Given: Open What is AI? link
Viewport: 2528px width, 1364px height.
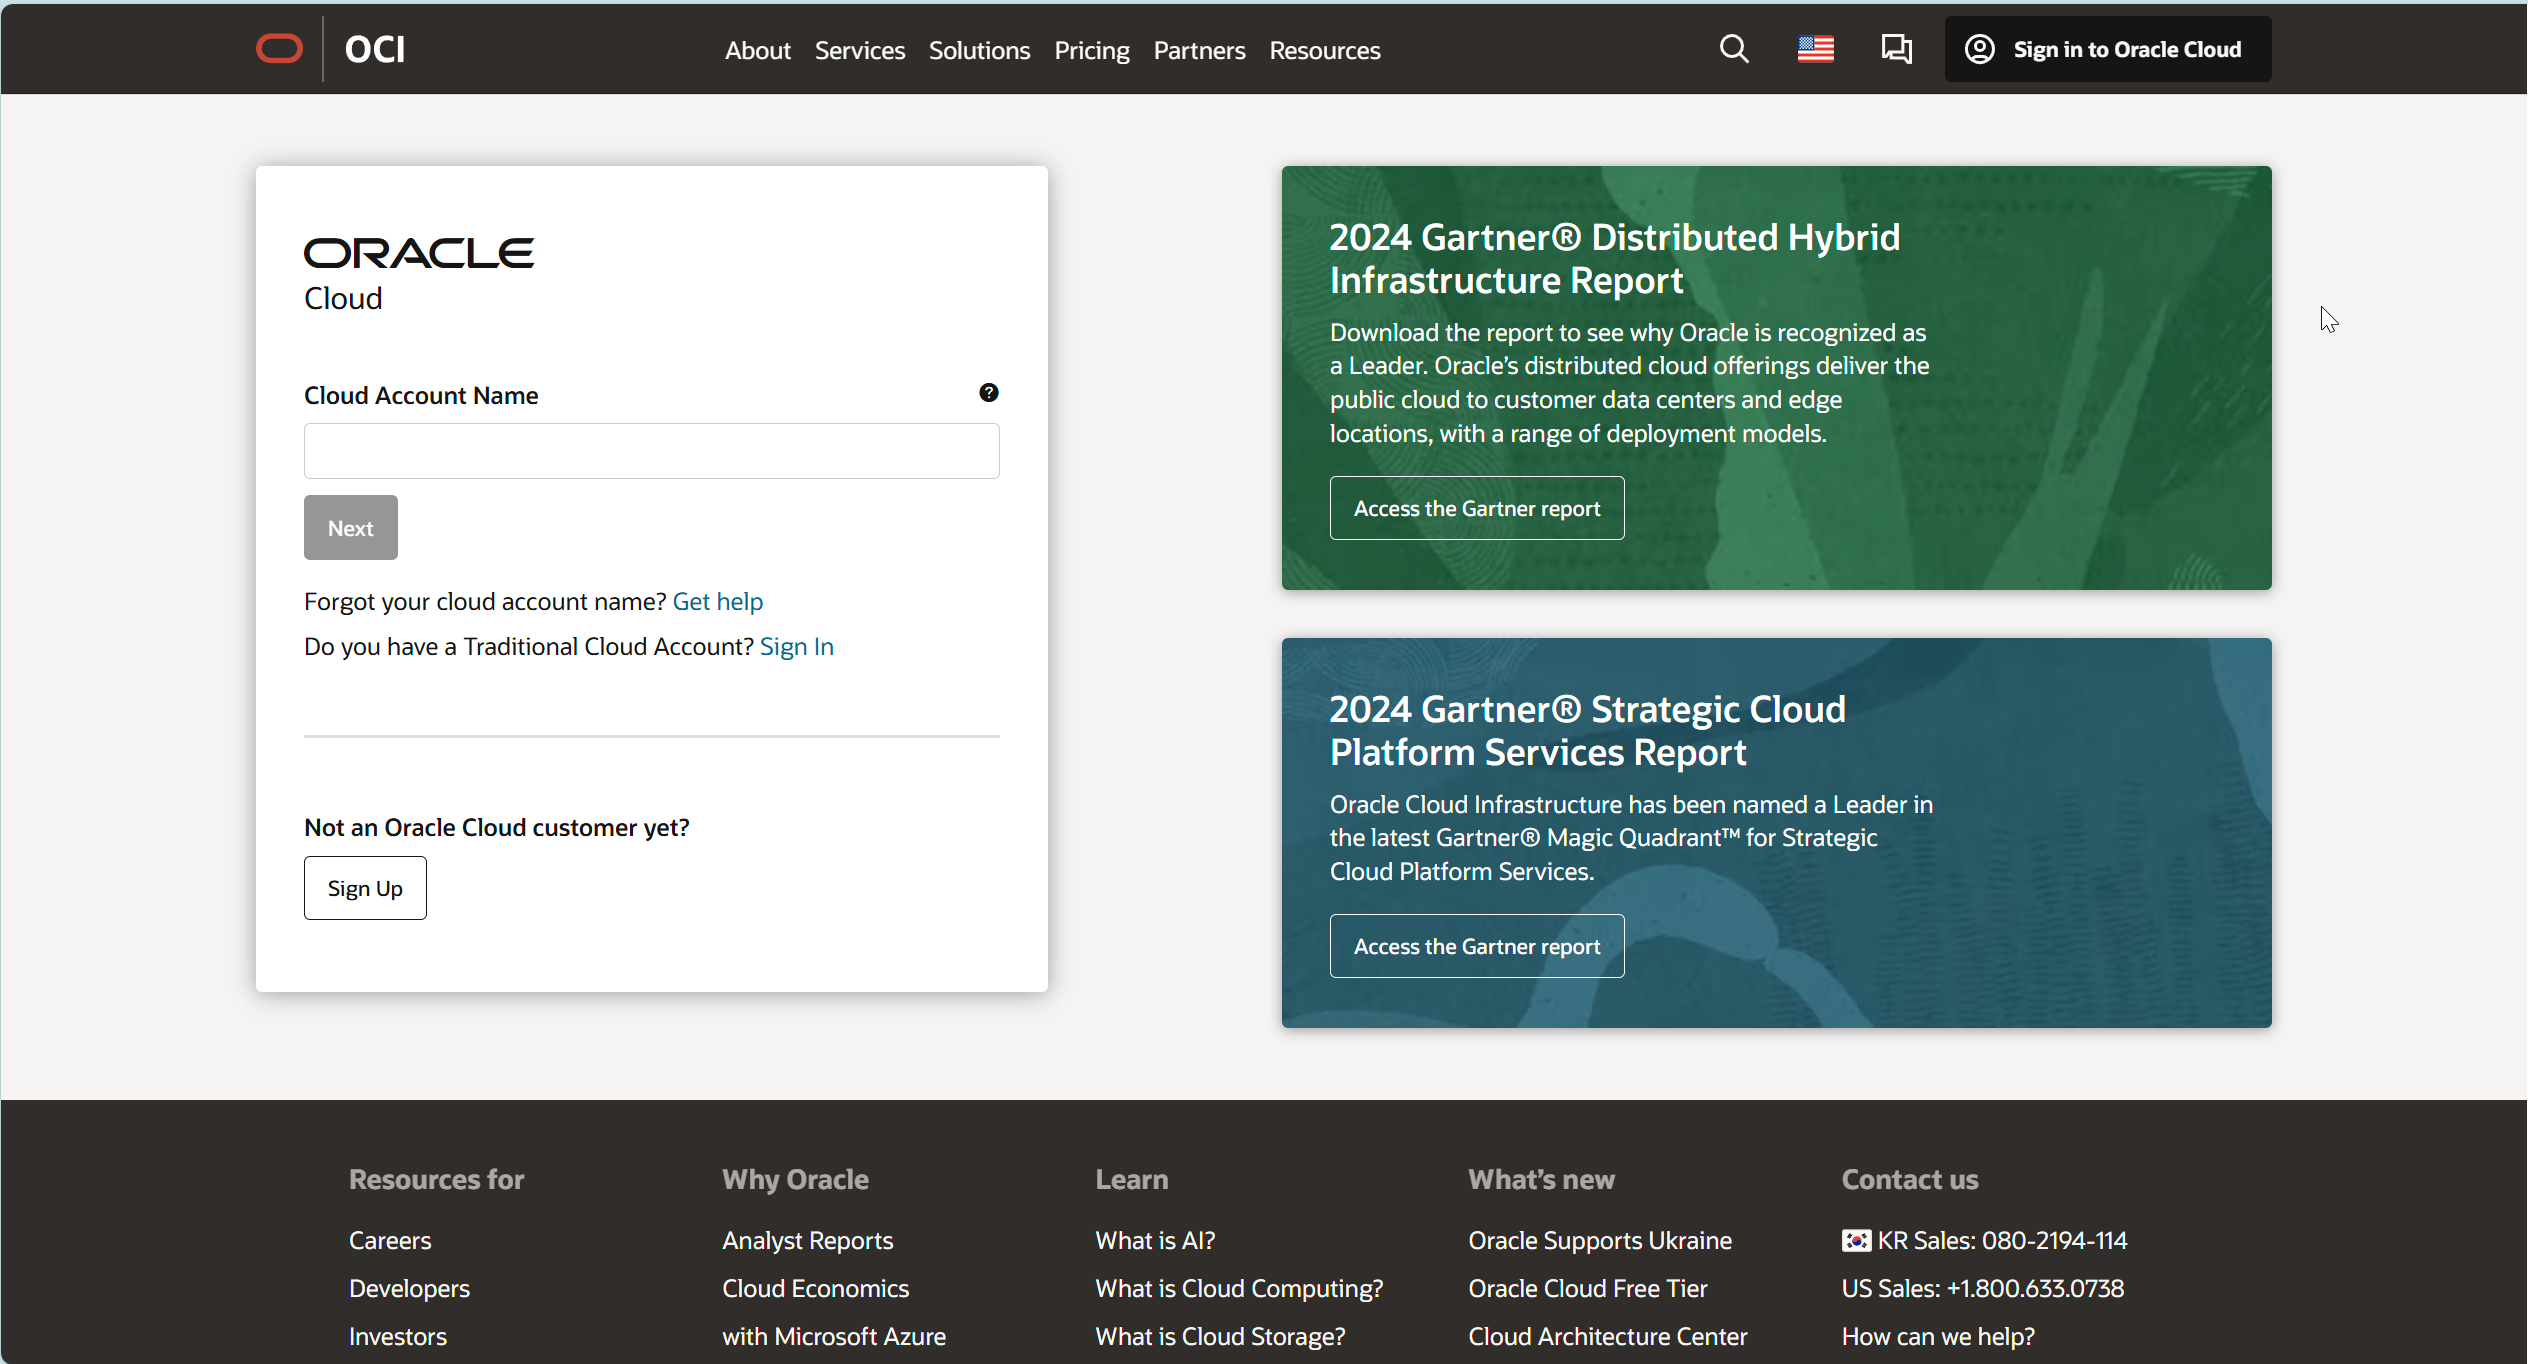Looking at the screenshot, I should coord(1155,1240).
